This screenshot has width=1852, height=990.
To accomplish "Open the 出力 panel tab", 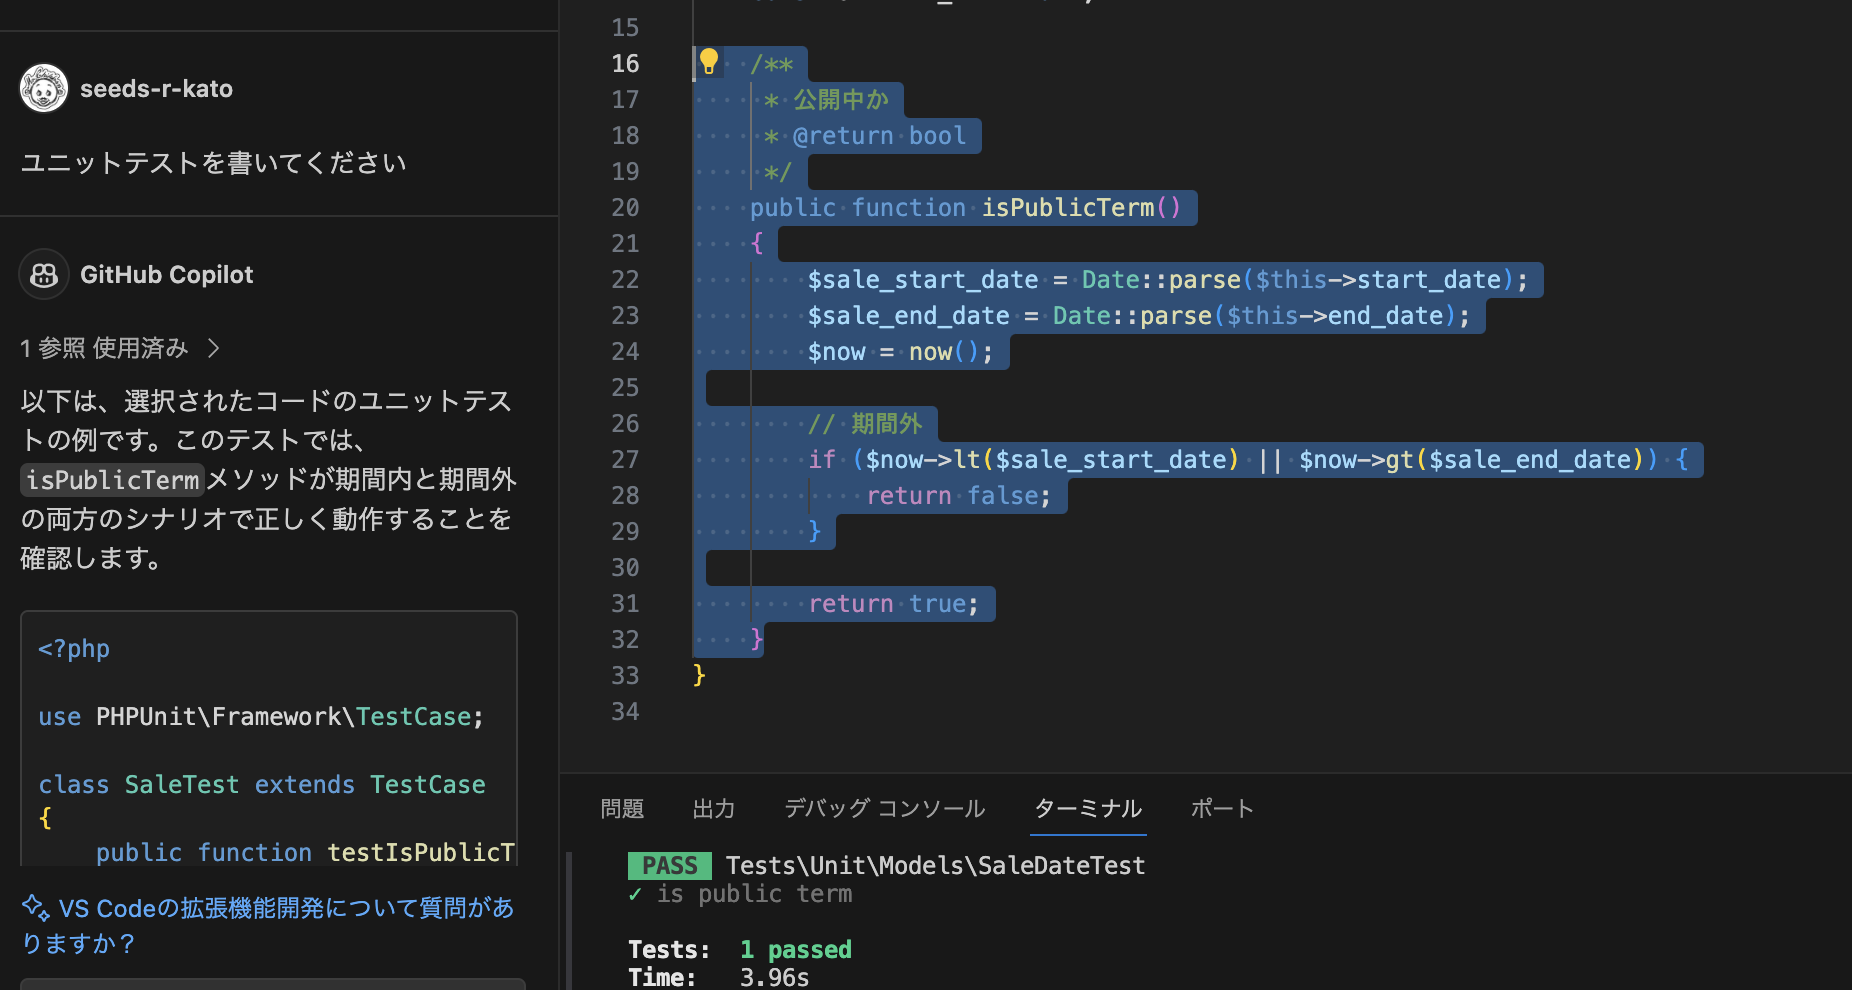I will point(714,808).
